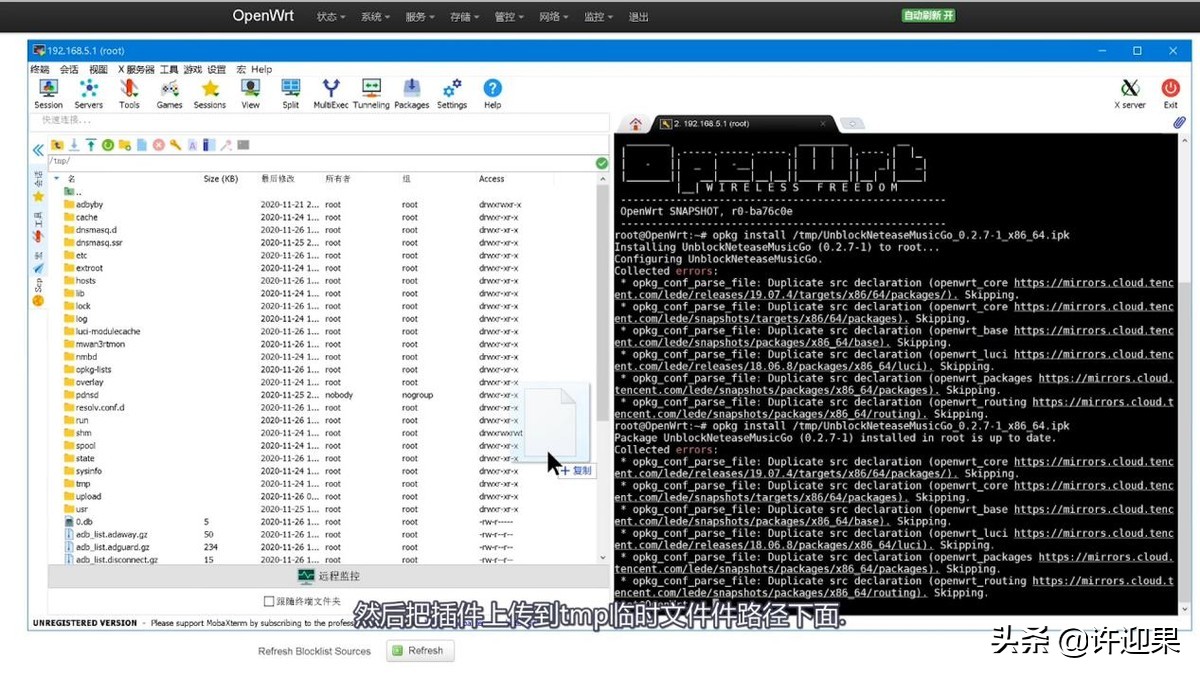
Task: Start the X server icon
Action: (1130, 92)
